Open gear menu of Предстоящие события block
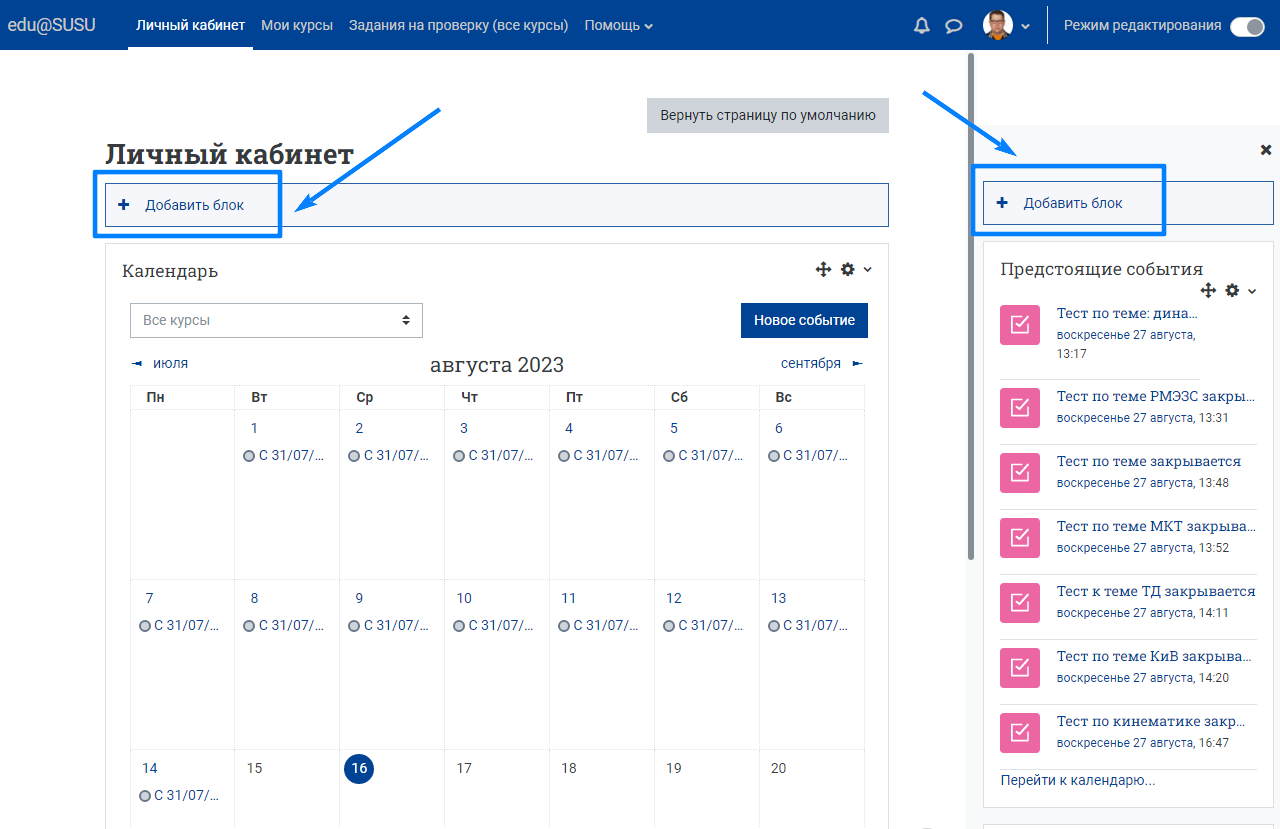Image resolution: width=1280 pixels, height=829 pixels. coord(1232,290)
